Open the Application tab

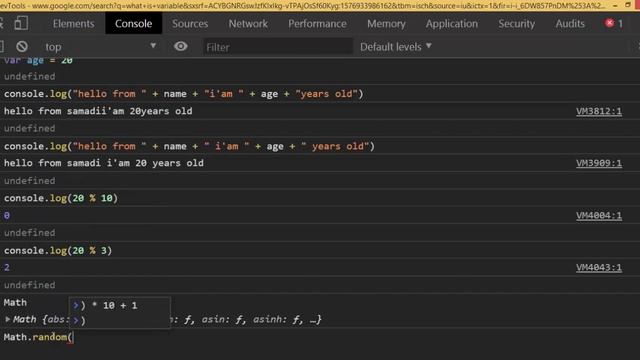coord(451,24)
